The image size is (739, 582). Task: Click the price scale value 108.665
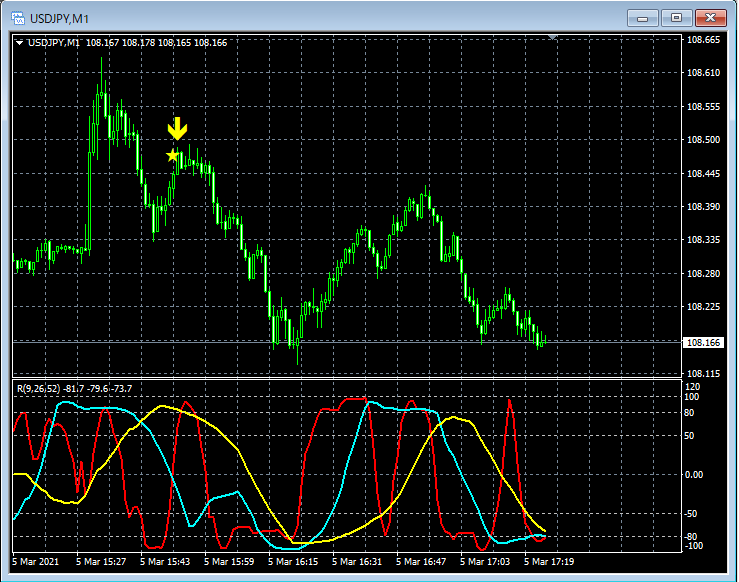703,40
